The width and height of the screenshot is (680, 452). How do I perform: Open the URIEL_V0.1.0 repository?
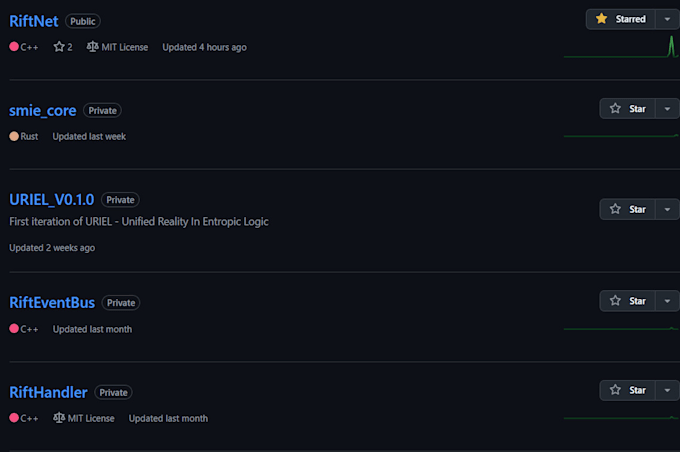[51, 199]
